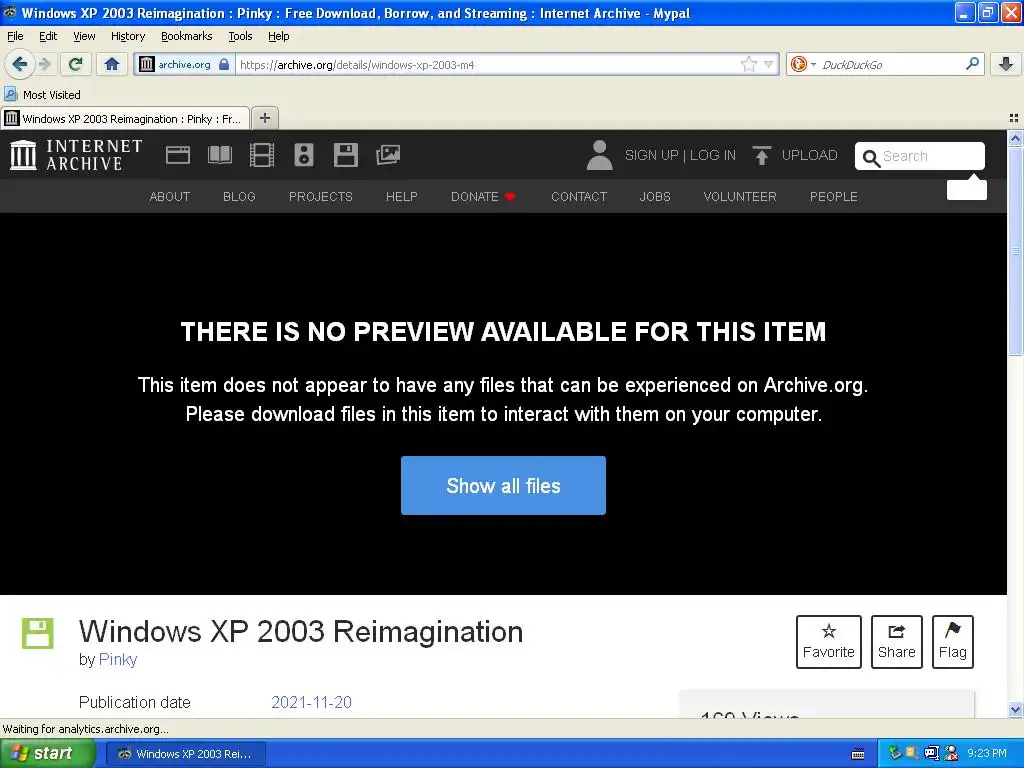Open the PROJECTS nav link
The height and width of the screenshot is (768, 1024).
coord(321,197)
